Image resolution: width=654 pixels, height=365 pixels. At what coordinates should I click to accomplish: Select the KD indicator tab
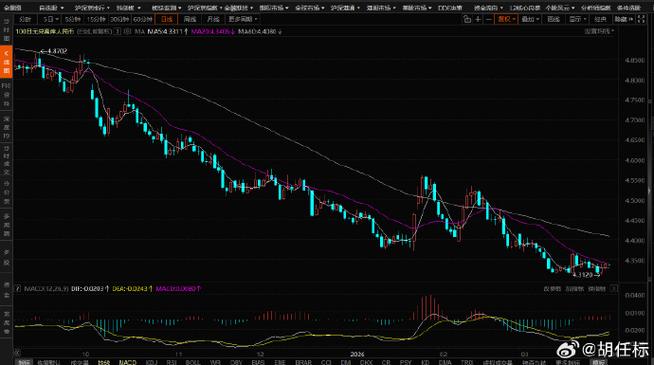425,362
